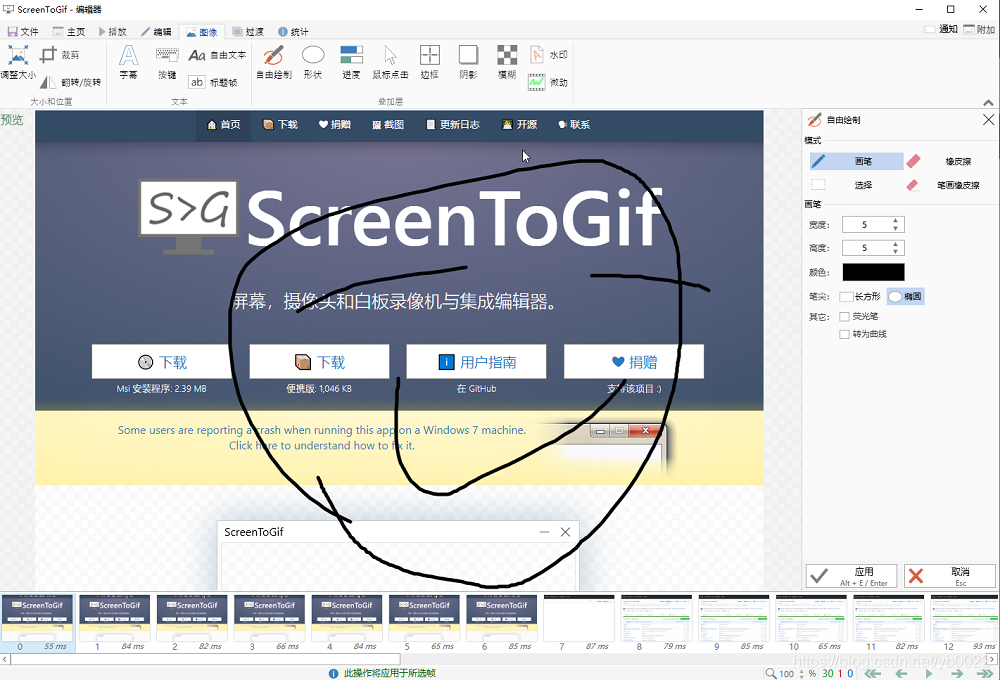This screenshot has height=680, width=1000.
Task: Increase the 宽度 width stepper value
Action: [x=895, y=221]
